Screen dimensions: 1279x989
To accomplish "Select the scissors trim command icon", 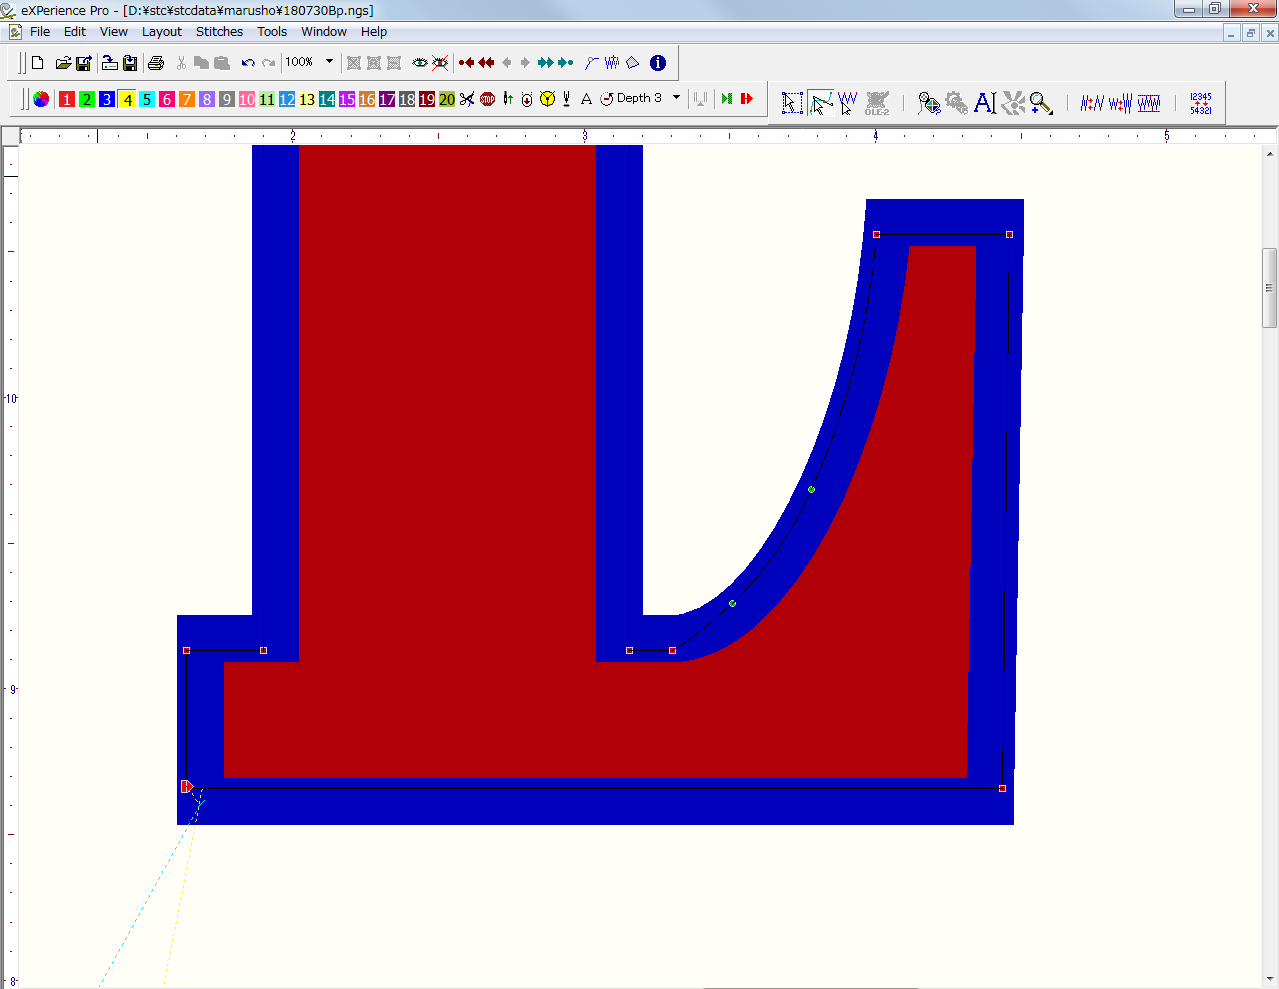I will pyautogui.click(x=467, y=99).
